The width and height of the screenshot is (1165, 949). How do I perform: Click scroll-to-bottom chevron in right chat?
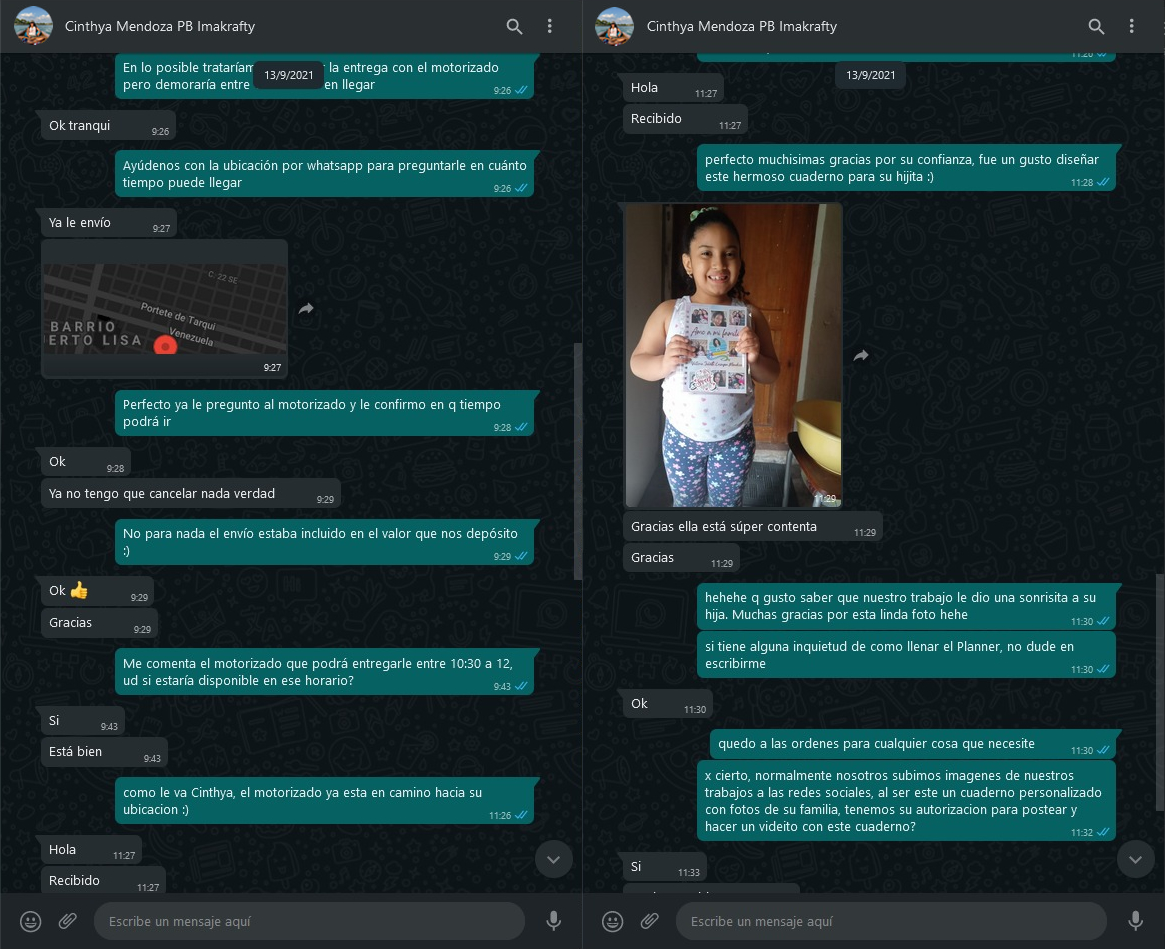[1135, 859]
